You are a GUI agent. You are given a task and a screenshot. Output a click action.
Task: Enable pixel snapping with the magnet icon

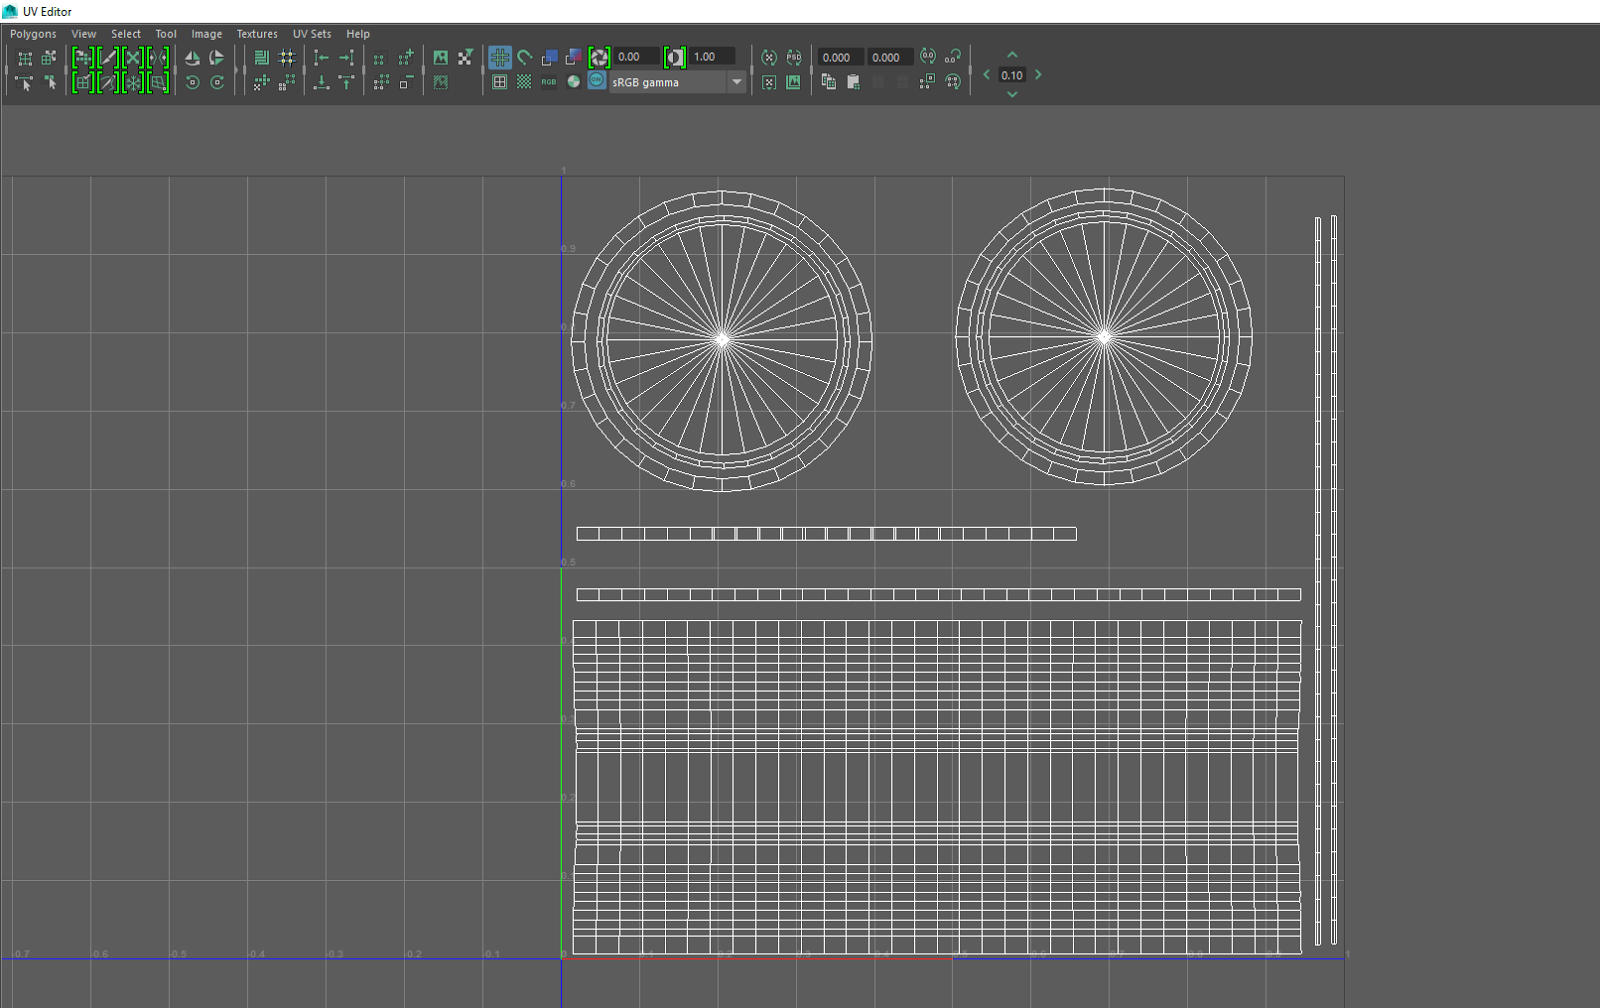[523, 57]
